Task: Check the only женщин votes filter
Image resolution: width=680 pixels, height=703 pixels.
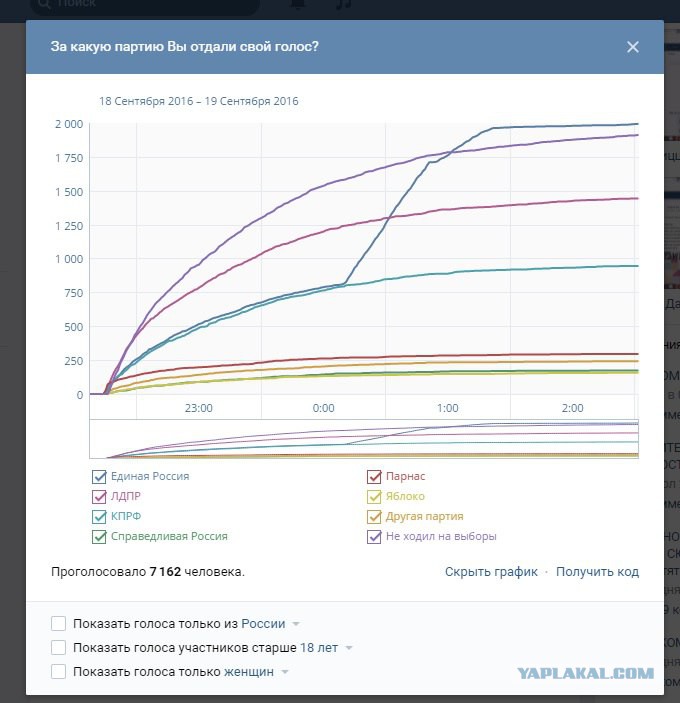Action: [x=58, y=672]
